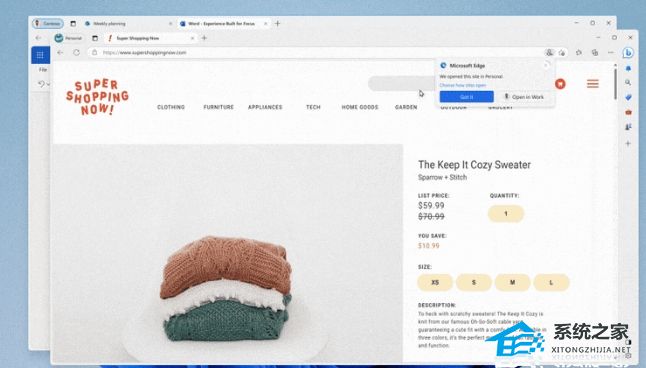Image resolution: width=646 pixels, height=368 pixels.
Task: Open new tab in back Contoso window
Action: [277, 23]
